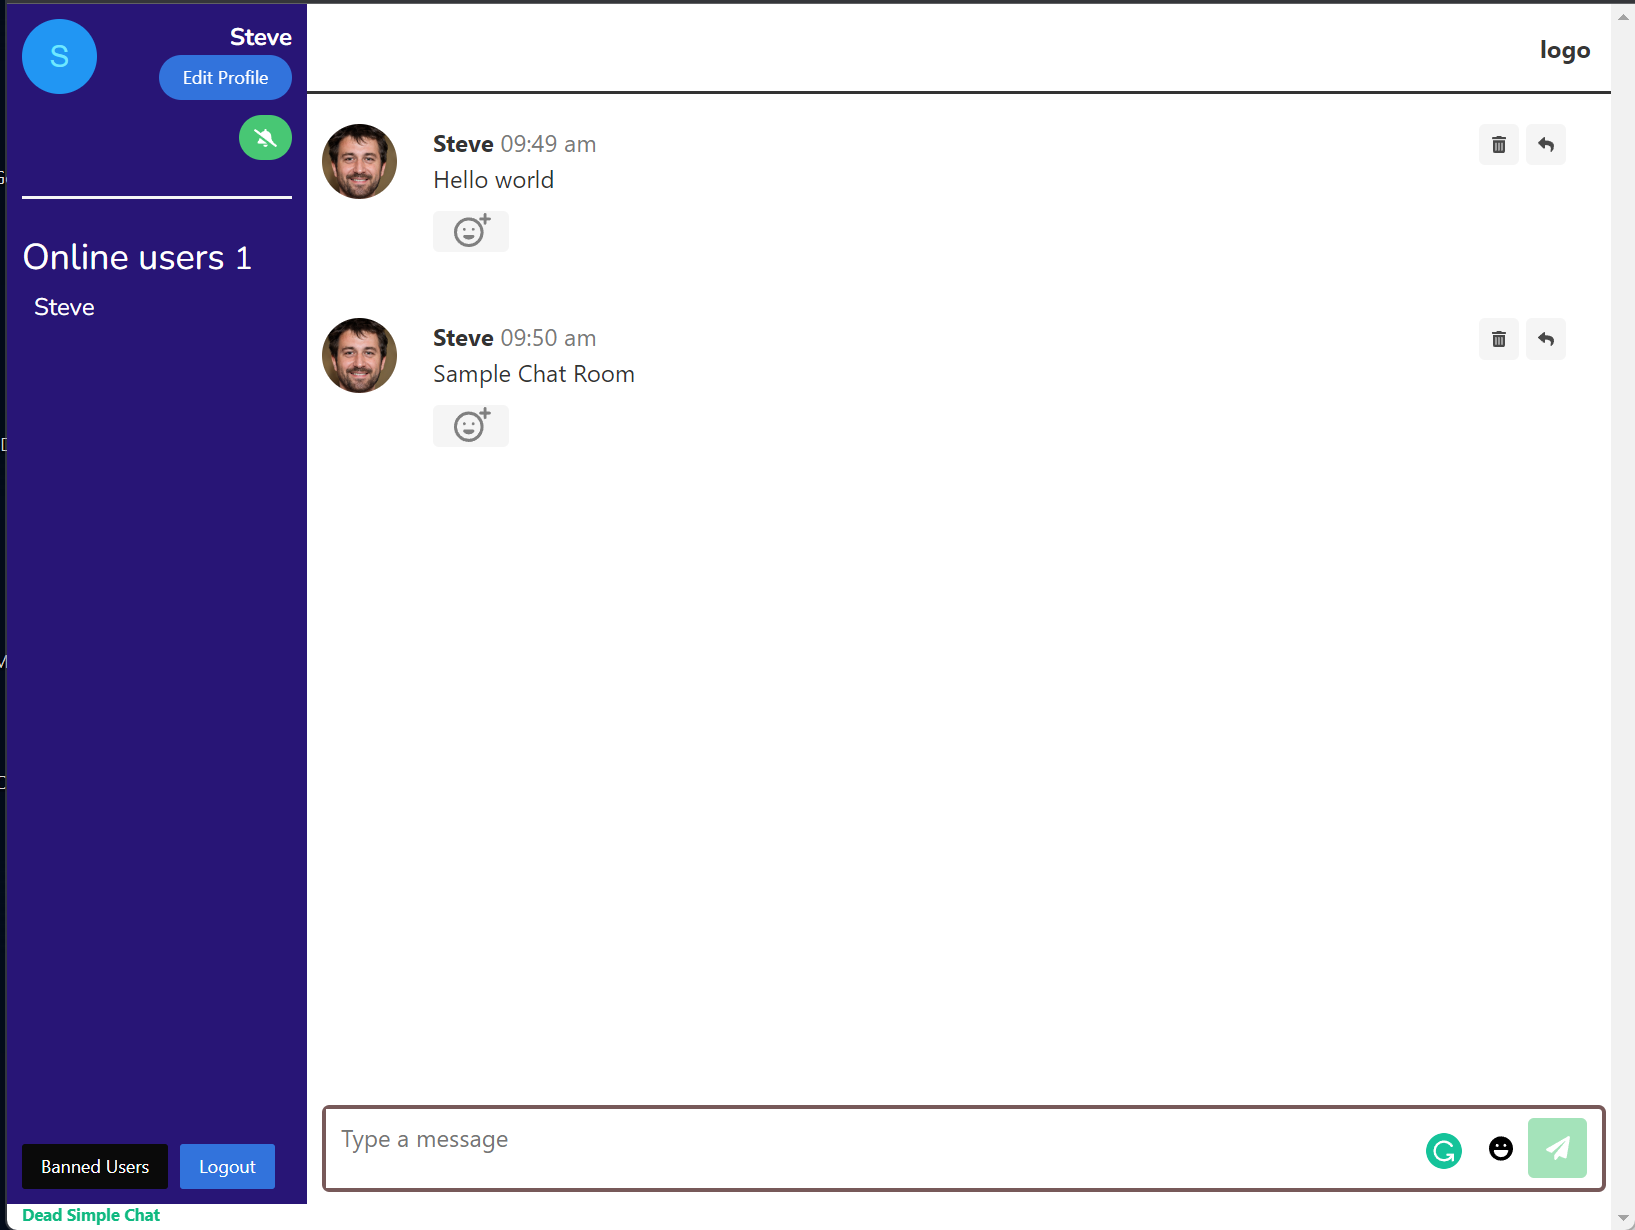Screen dimensions: 1635x1230
Task: Delete the "Hello world" message
Action: [1498, 145]
